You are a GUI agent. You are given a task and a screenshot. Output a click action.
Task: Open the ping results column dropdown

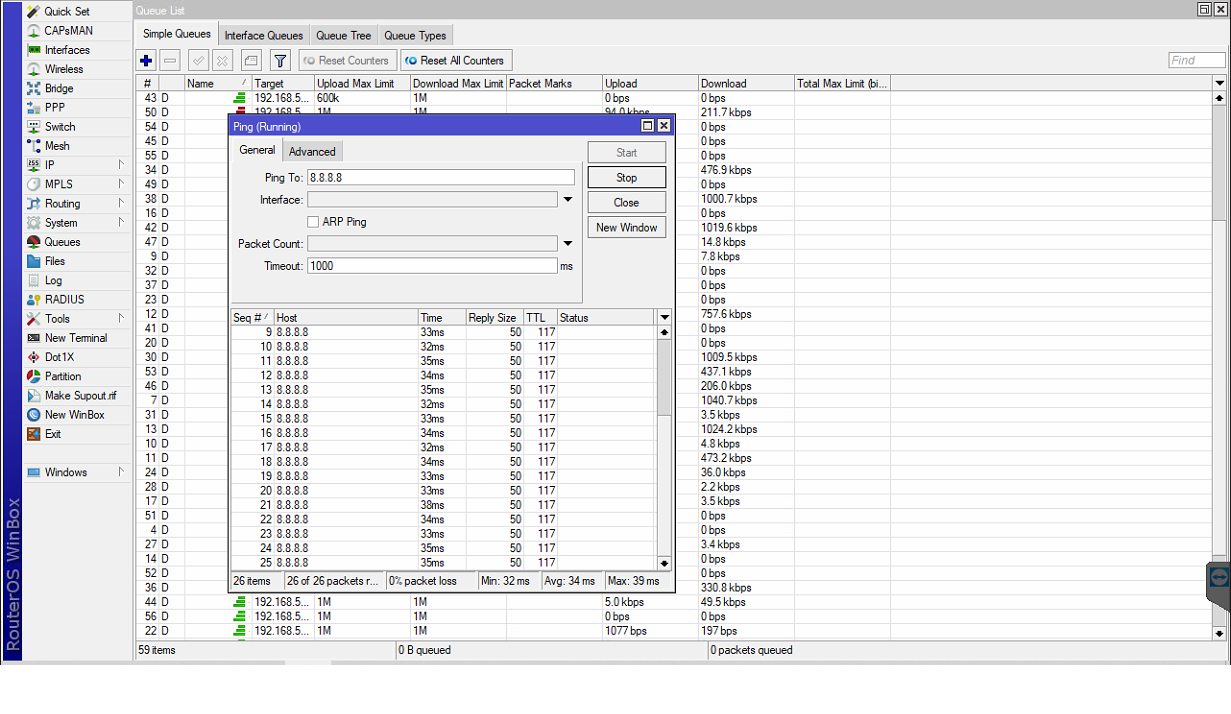(665, 318)
